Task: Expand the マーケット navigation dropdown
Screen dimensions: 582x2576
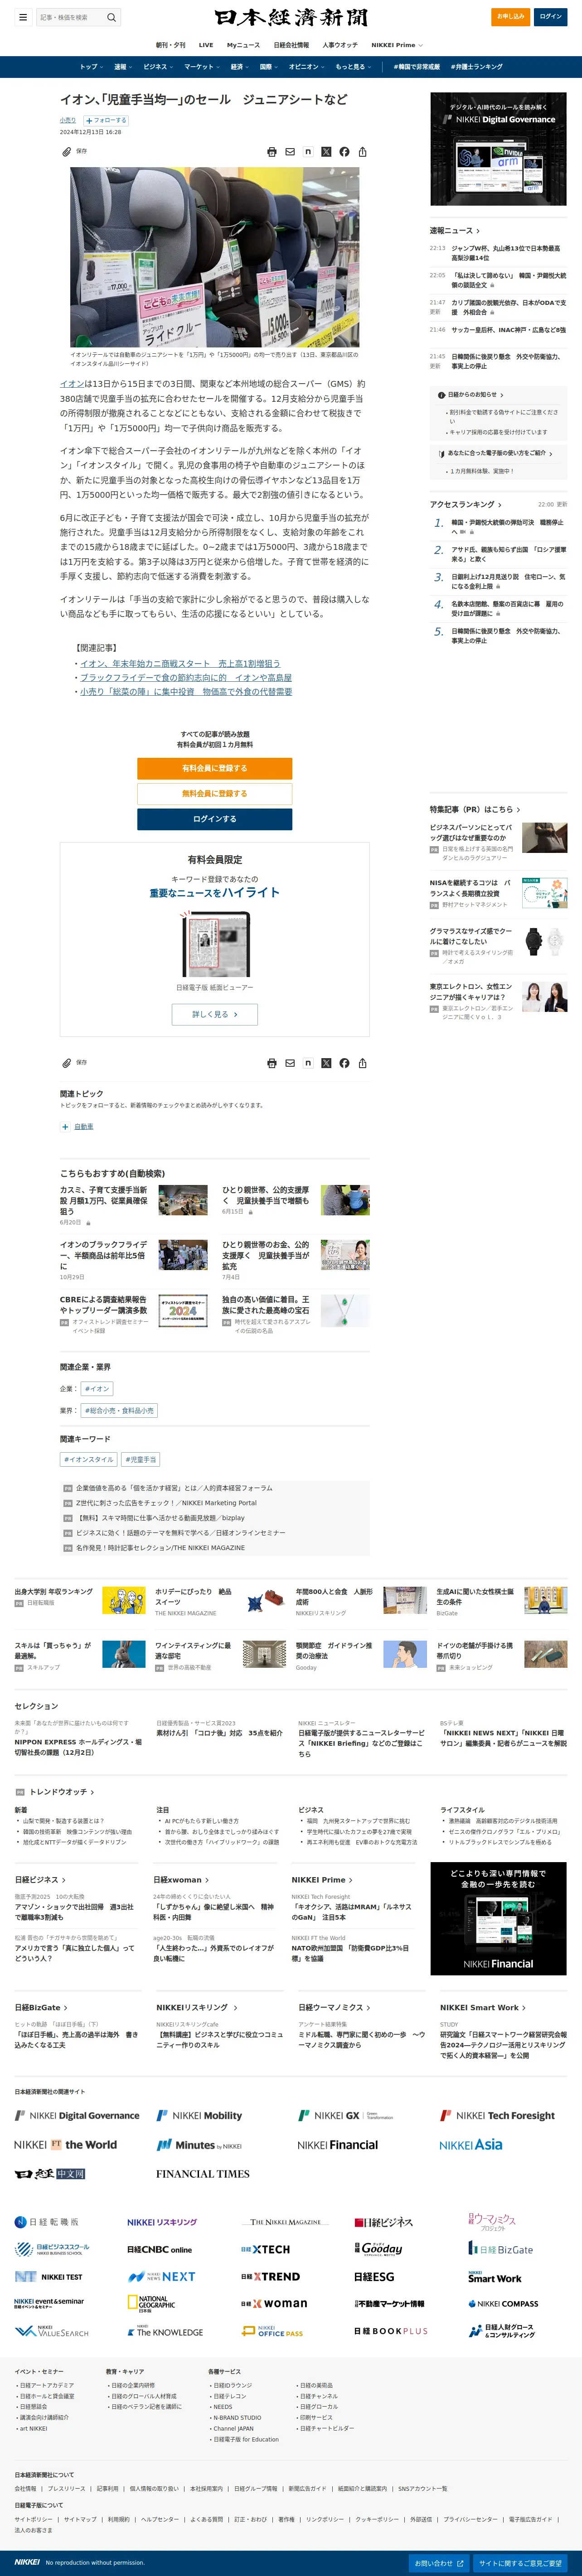Action: (202, 67)
